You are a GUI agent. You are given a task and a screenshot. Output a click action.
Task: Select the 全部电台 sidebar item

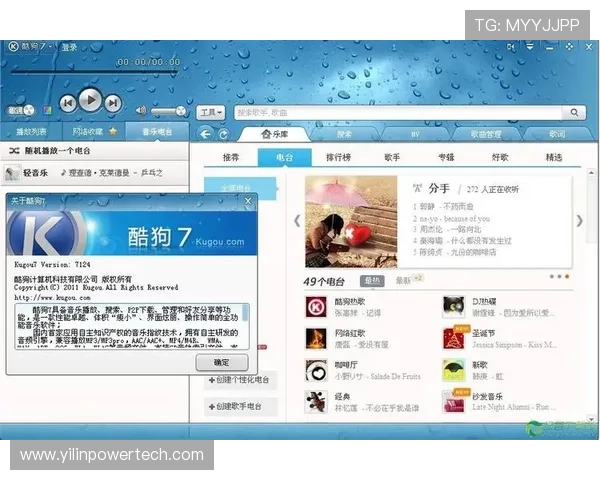pos(240,188)
